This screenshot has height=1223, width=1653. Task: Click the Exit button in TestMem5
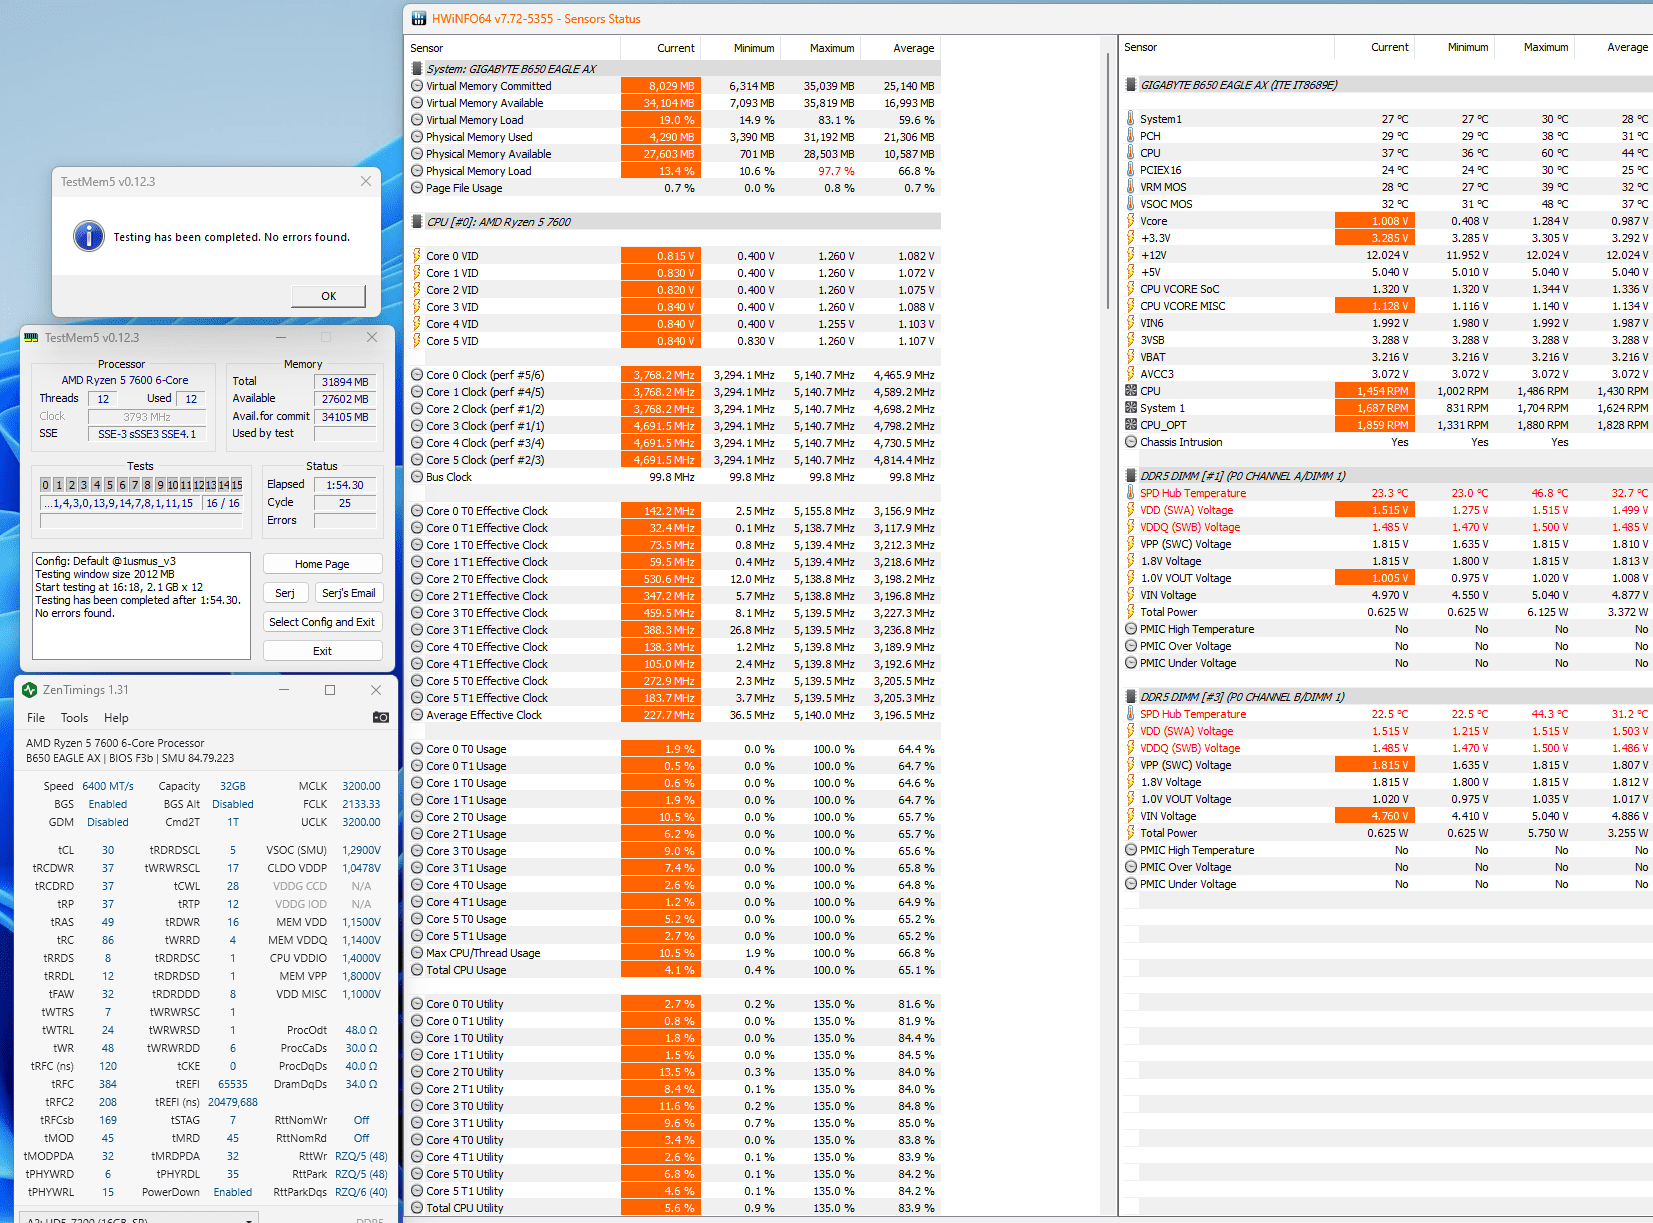click(x=322, y=651)
